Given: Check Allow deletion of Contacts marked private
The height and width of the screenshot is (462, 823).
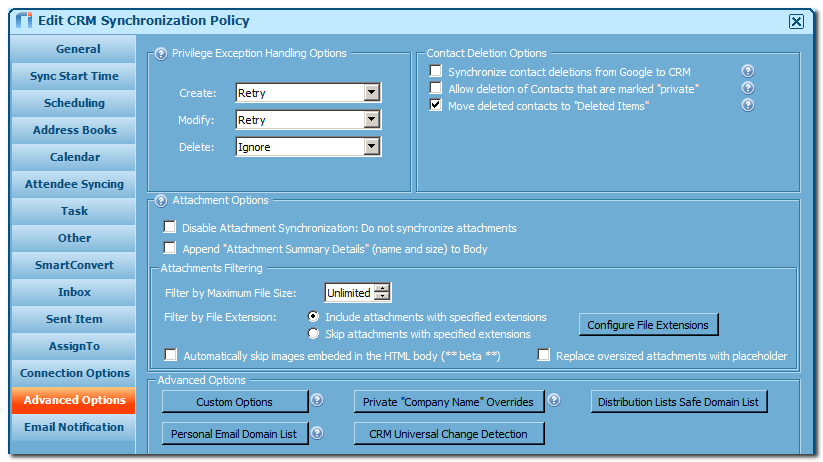Looking at the screenshot, I should click(x=436, y=88).
